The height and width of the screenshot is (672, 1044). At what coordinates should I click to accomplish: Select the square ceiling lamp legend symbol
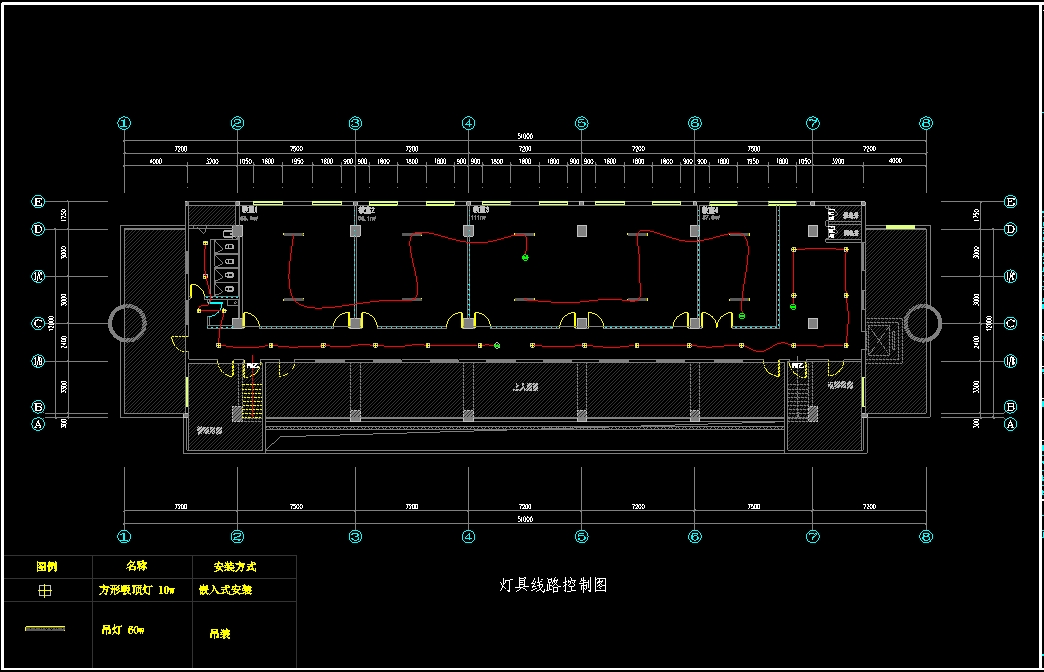(45, 591)
